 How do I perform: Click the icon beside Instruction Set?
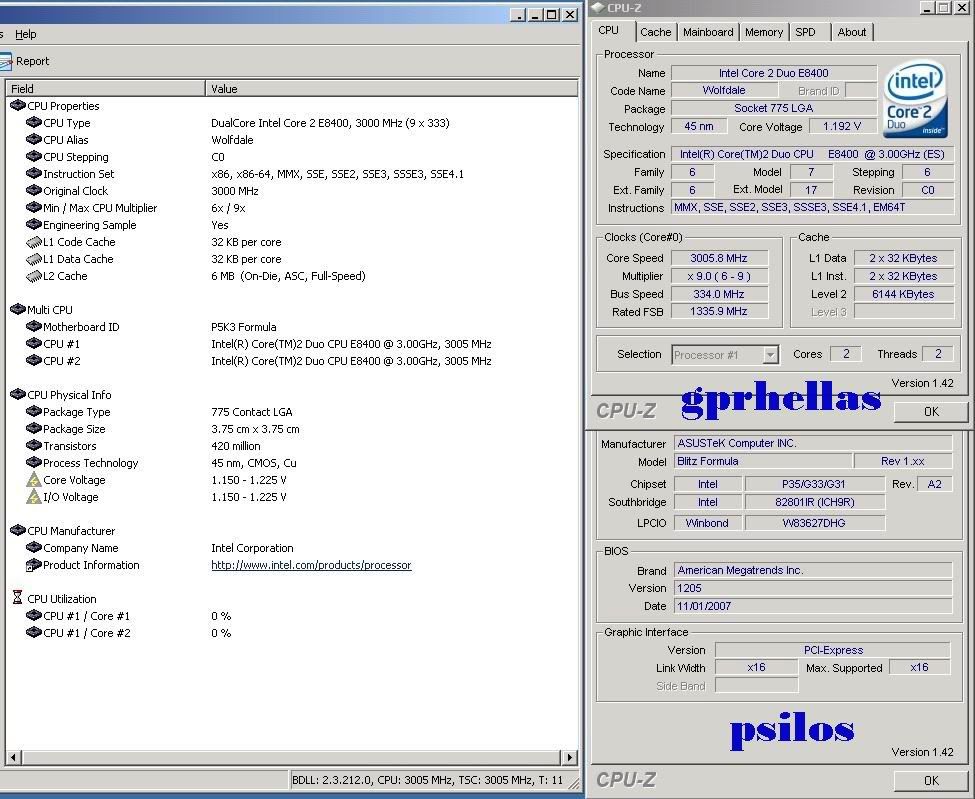coord(32,173)
